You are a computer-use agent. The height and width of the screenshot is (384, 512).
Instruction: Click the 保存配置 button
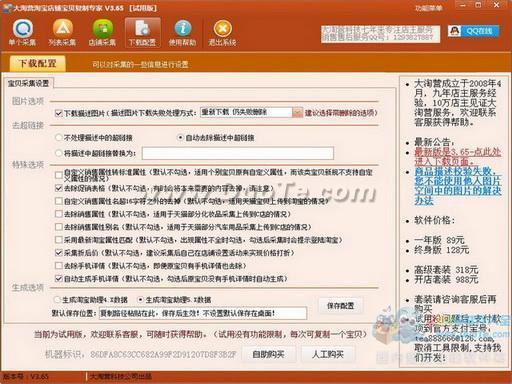click(x=340, y=306)
